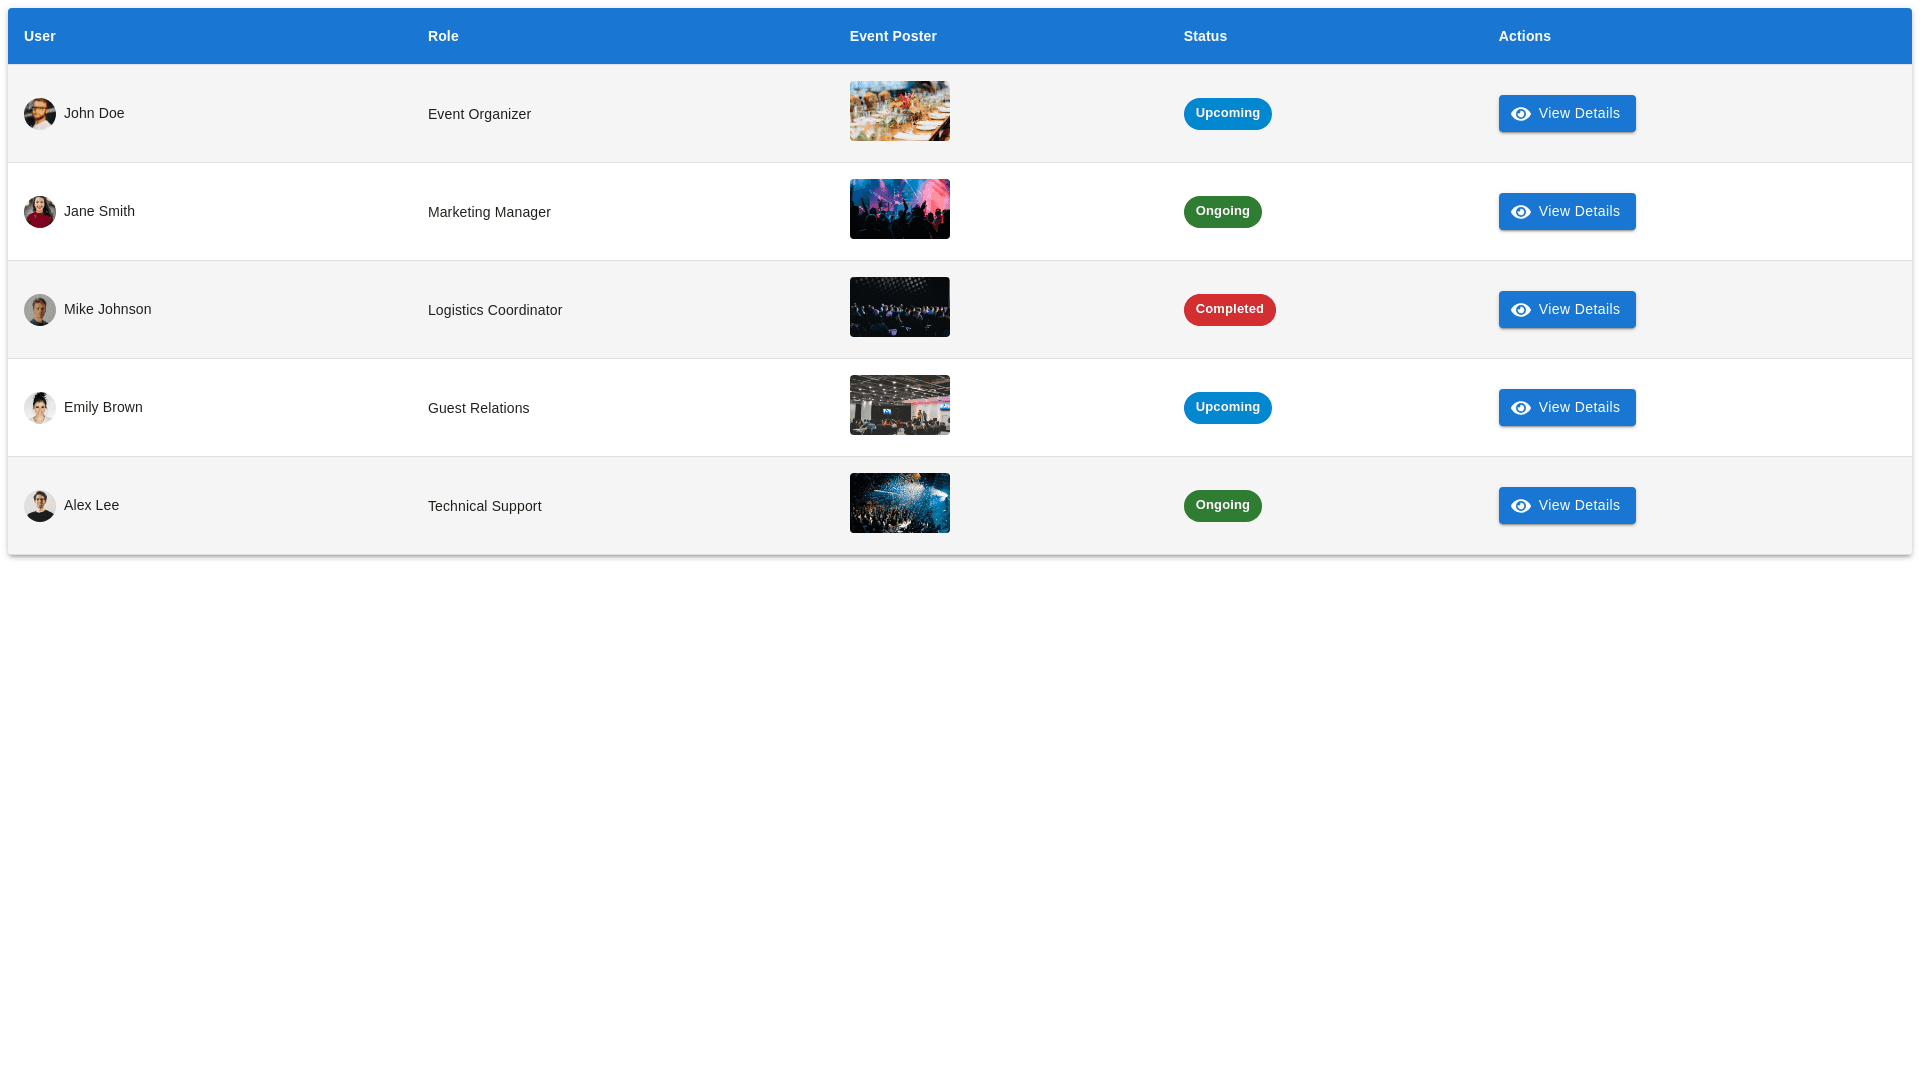The height and width of the screenshot is (1080, 1920).
Task: Open Emily Brown's conference hall poster
Action: coord(899,405)
